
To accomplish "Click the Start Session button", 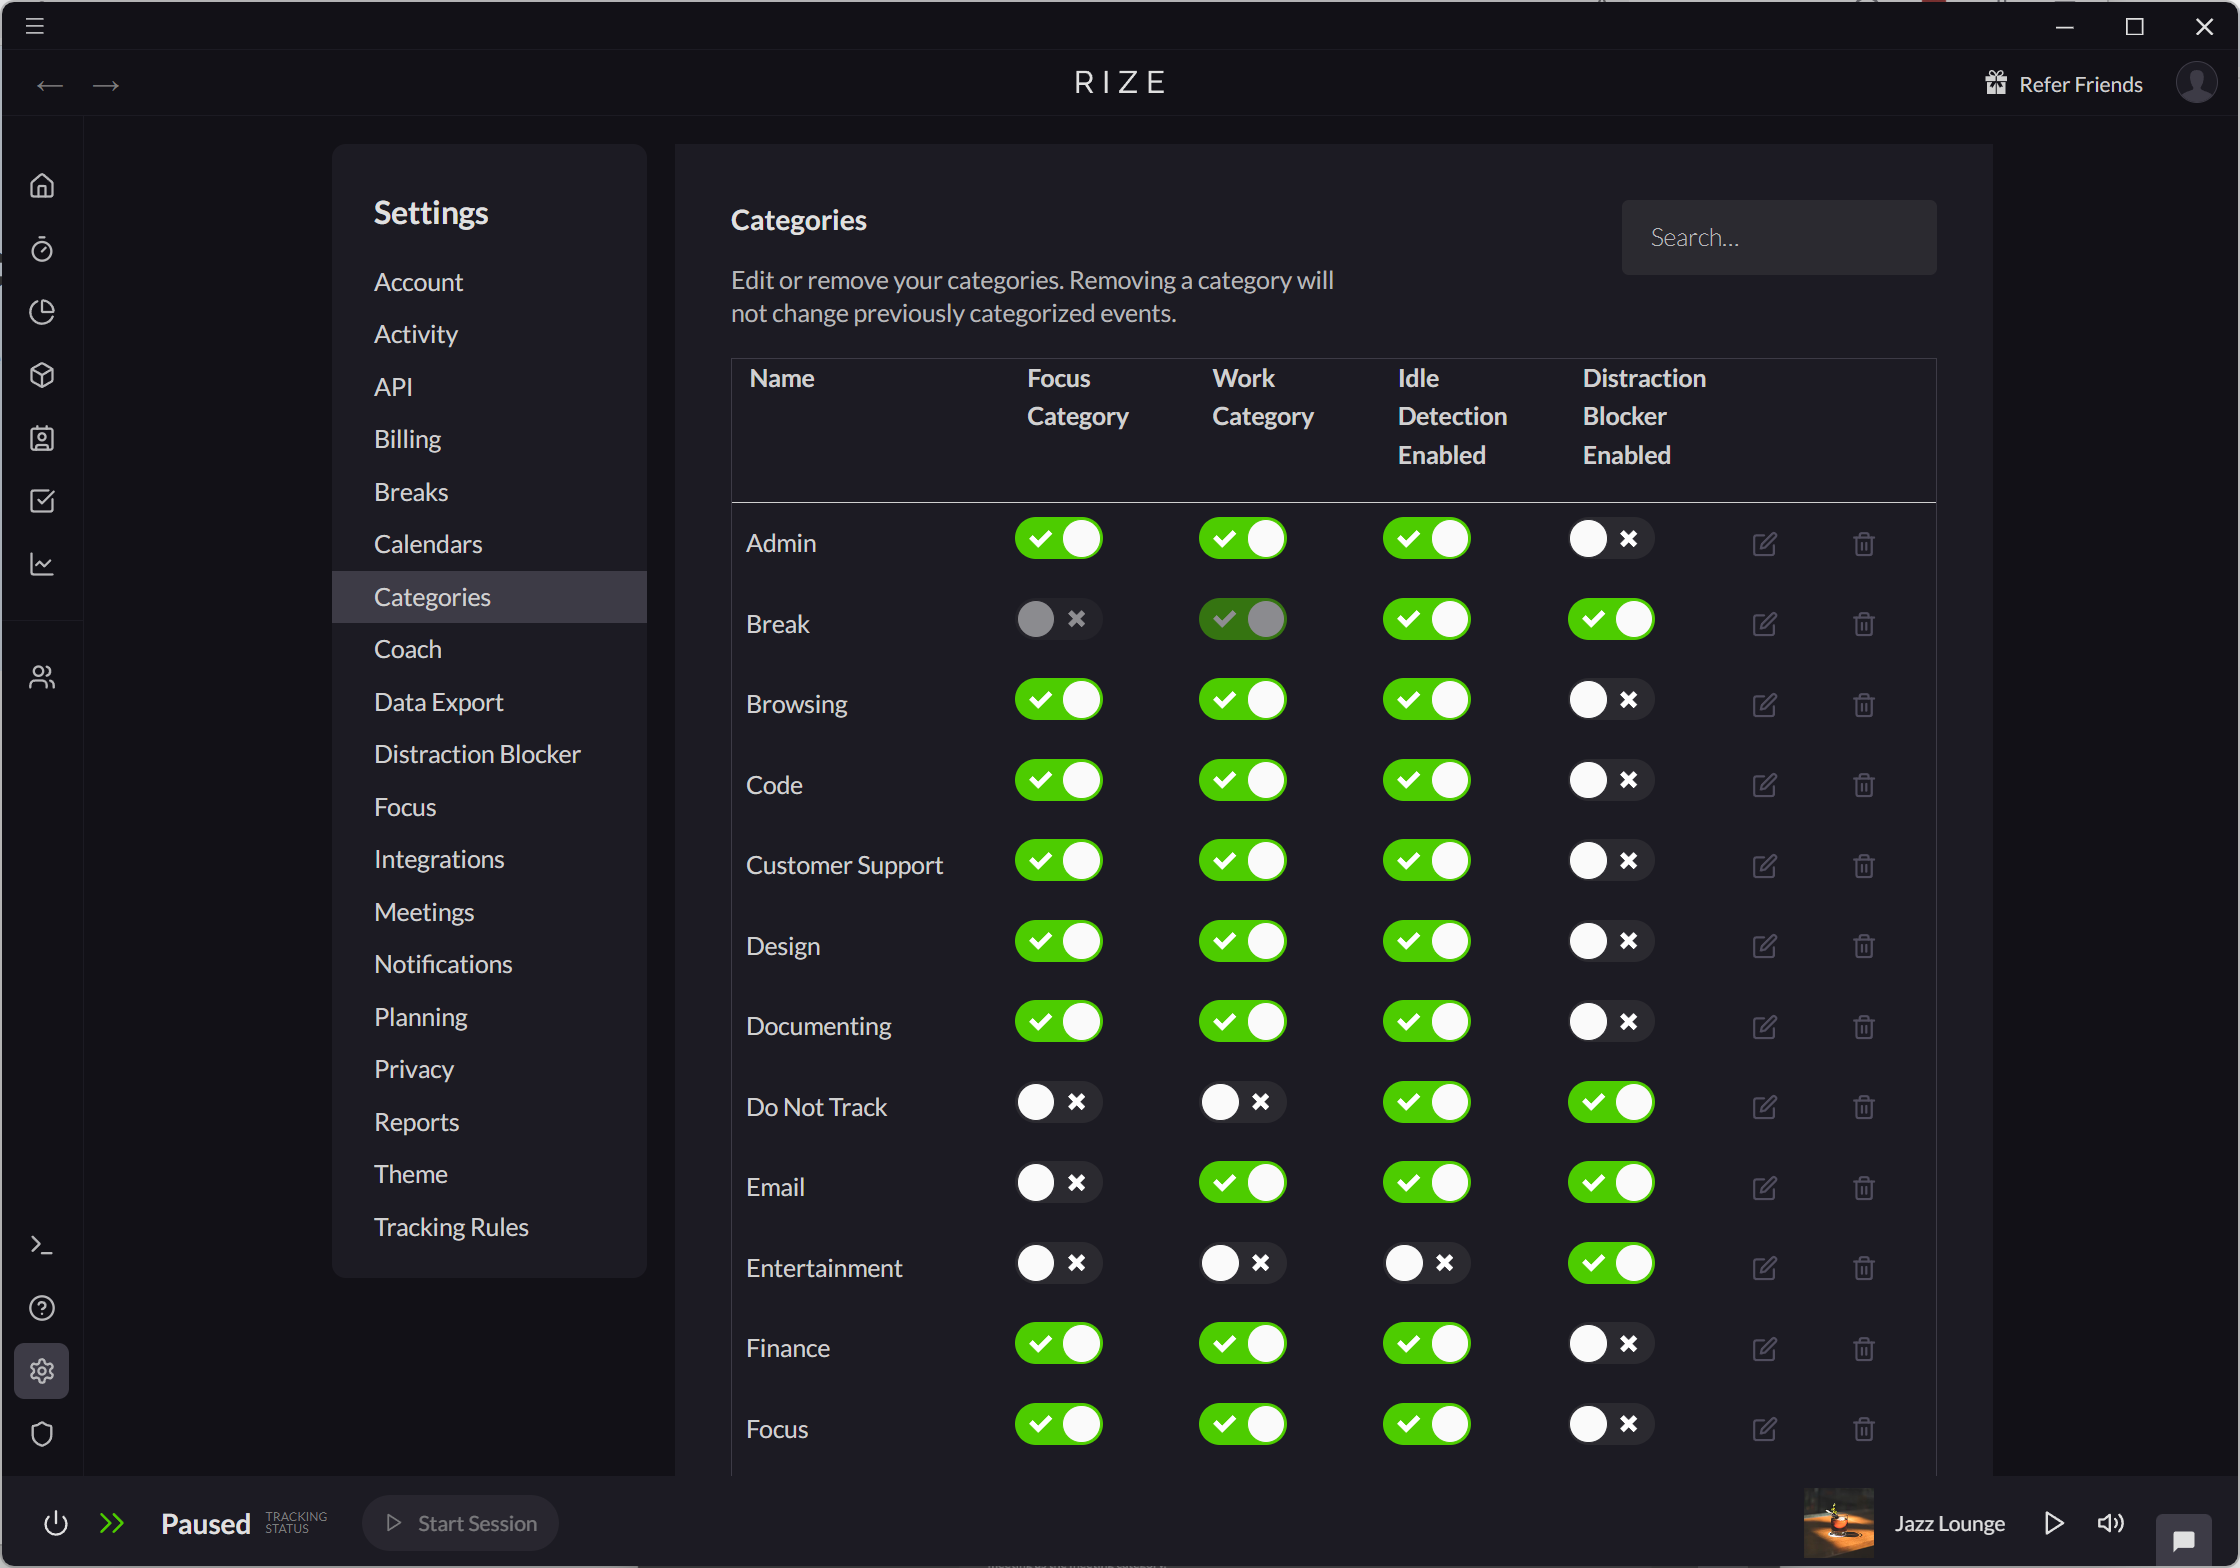I will tap(460, 1522).
